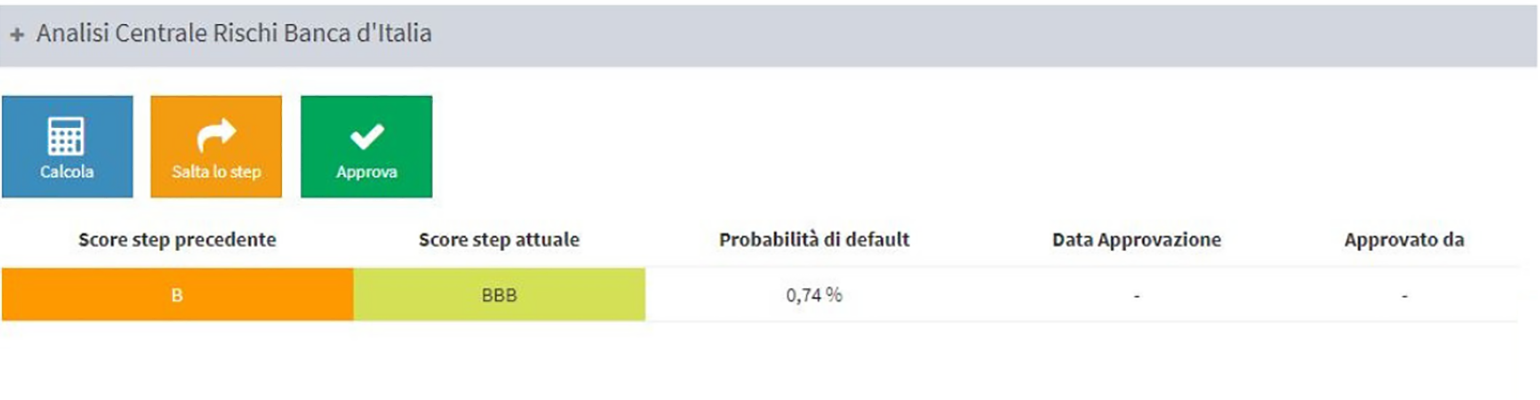Click the dash under Approvato da
The image size is (1540, 400).
click(x=1405, y=296)
